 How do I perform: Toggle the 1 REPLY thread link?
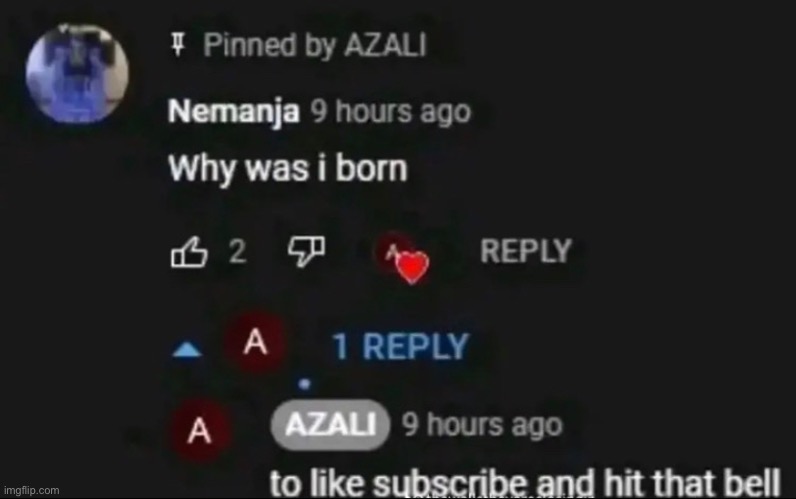coord(400,347)
